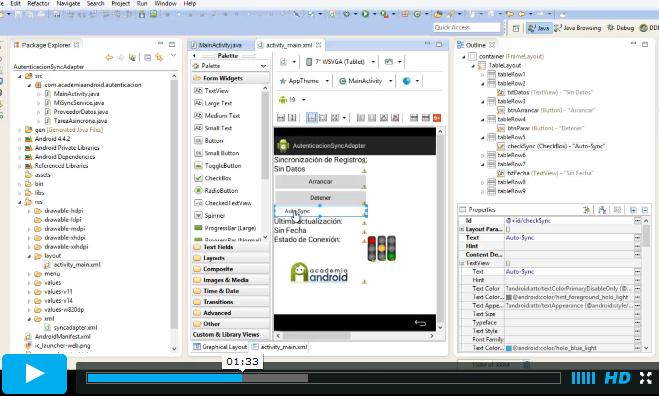Open the screen orientation dropdown
The image size is (659, 396).
[393, 62]
